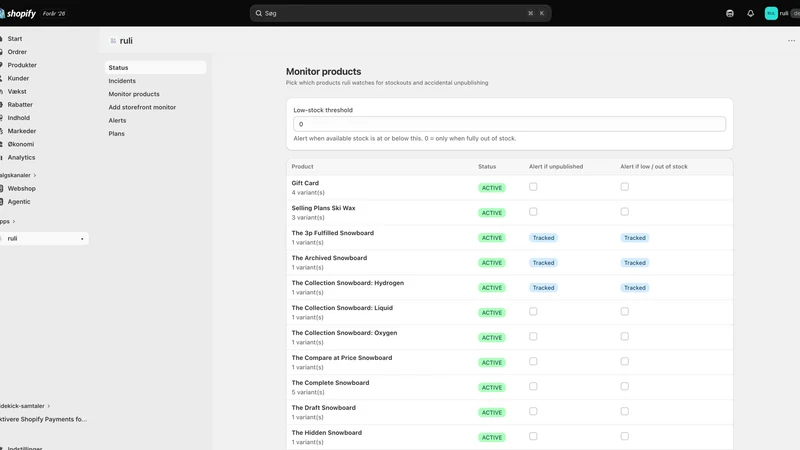Select ruli app in sidebar

point(43,239)
